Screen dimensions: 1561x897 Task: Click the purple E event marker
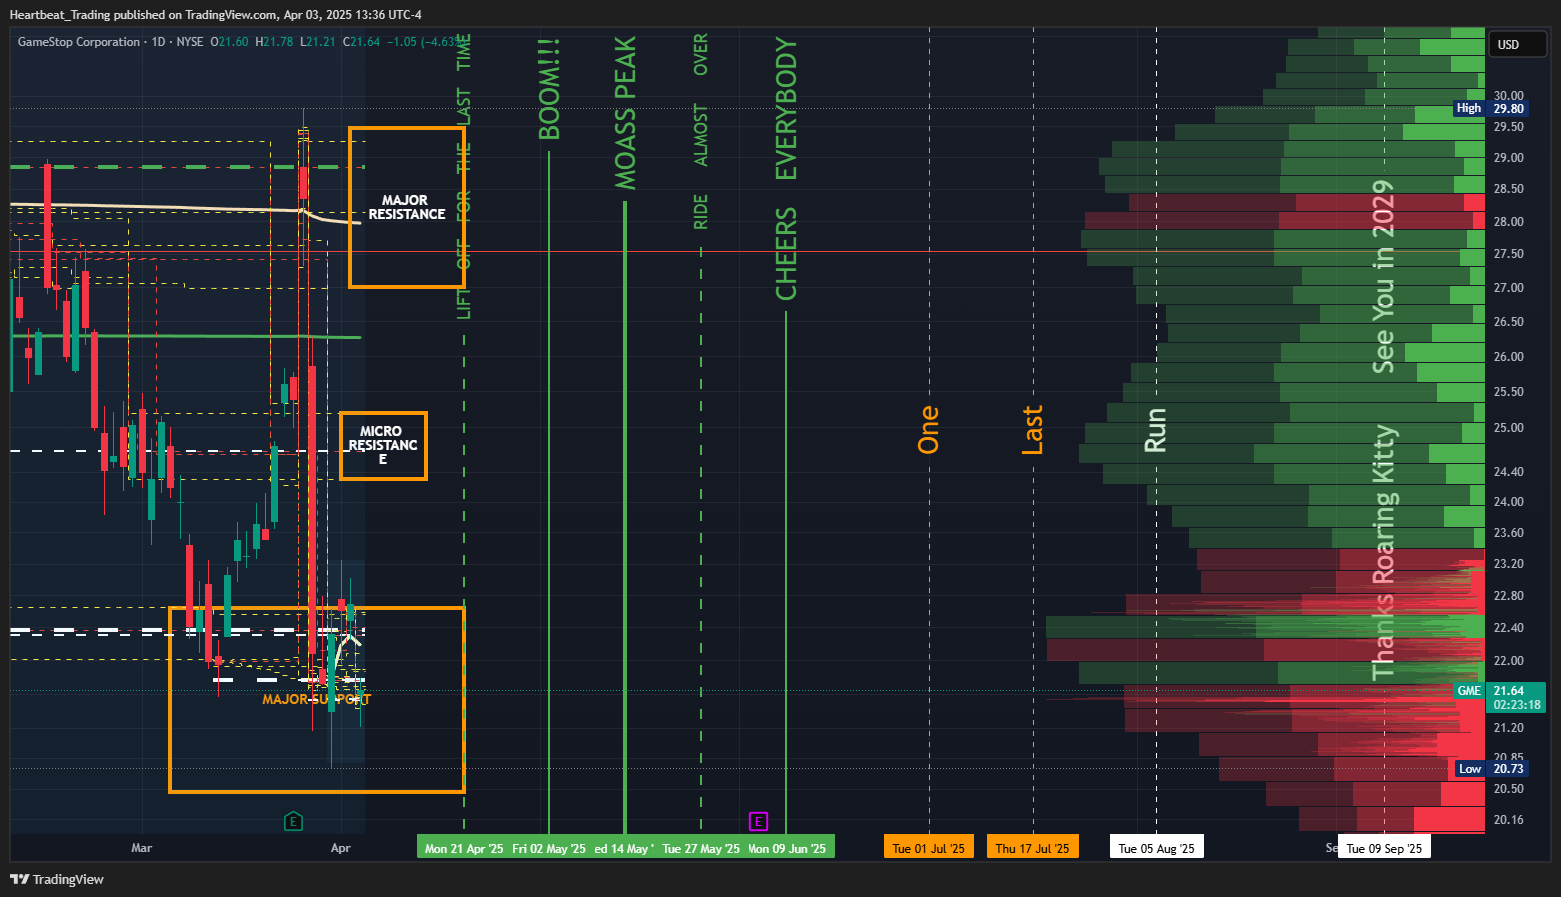(x=758, y=821)
